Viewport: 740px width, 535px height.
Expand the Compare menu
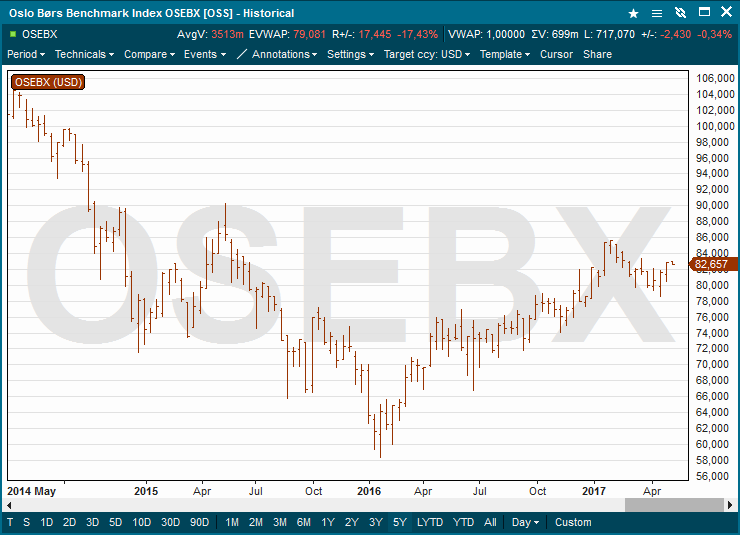click(149, 54)
